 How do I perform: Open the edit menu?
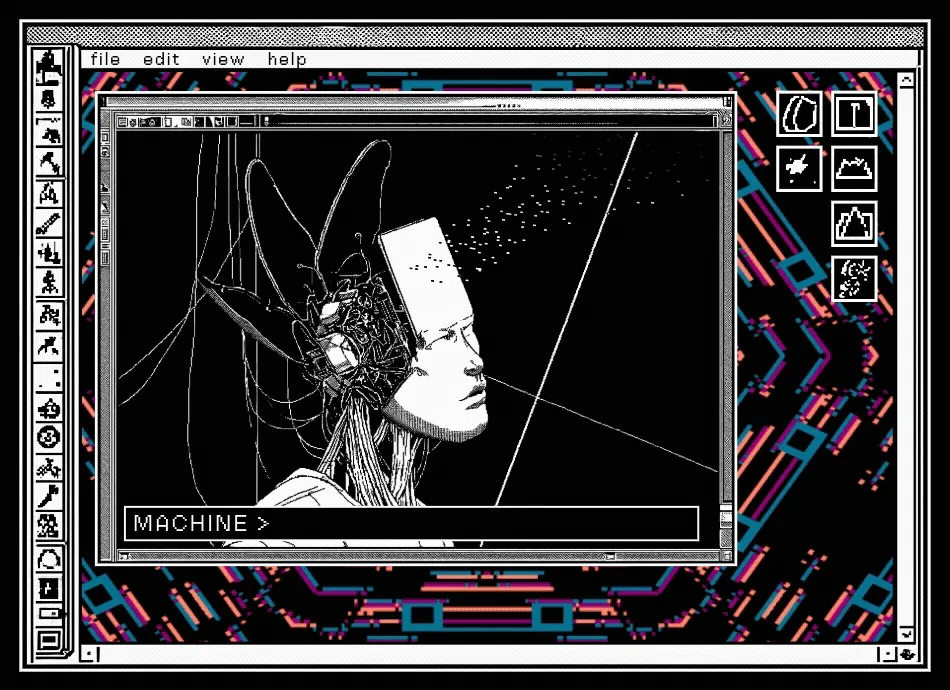click(x=161, y=59)
